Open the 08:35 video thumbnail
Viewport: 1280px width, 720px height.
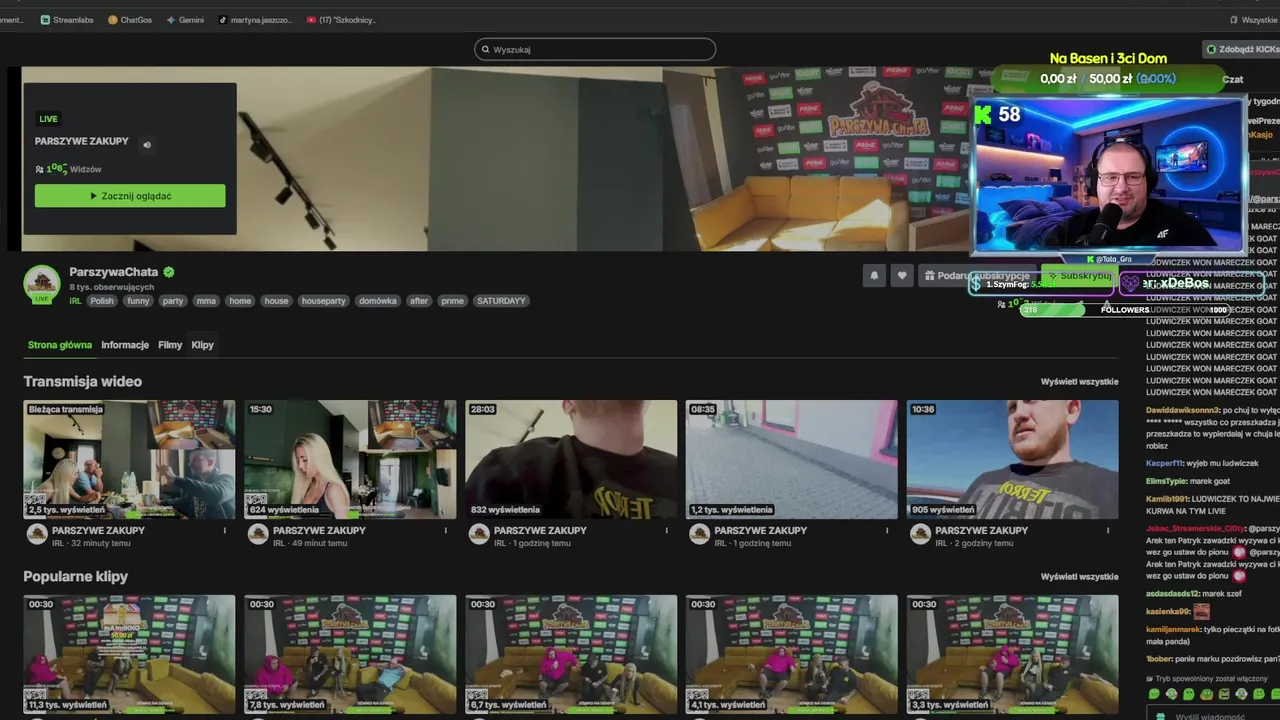coord(792,459)
